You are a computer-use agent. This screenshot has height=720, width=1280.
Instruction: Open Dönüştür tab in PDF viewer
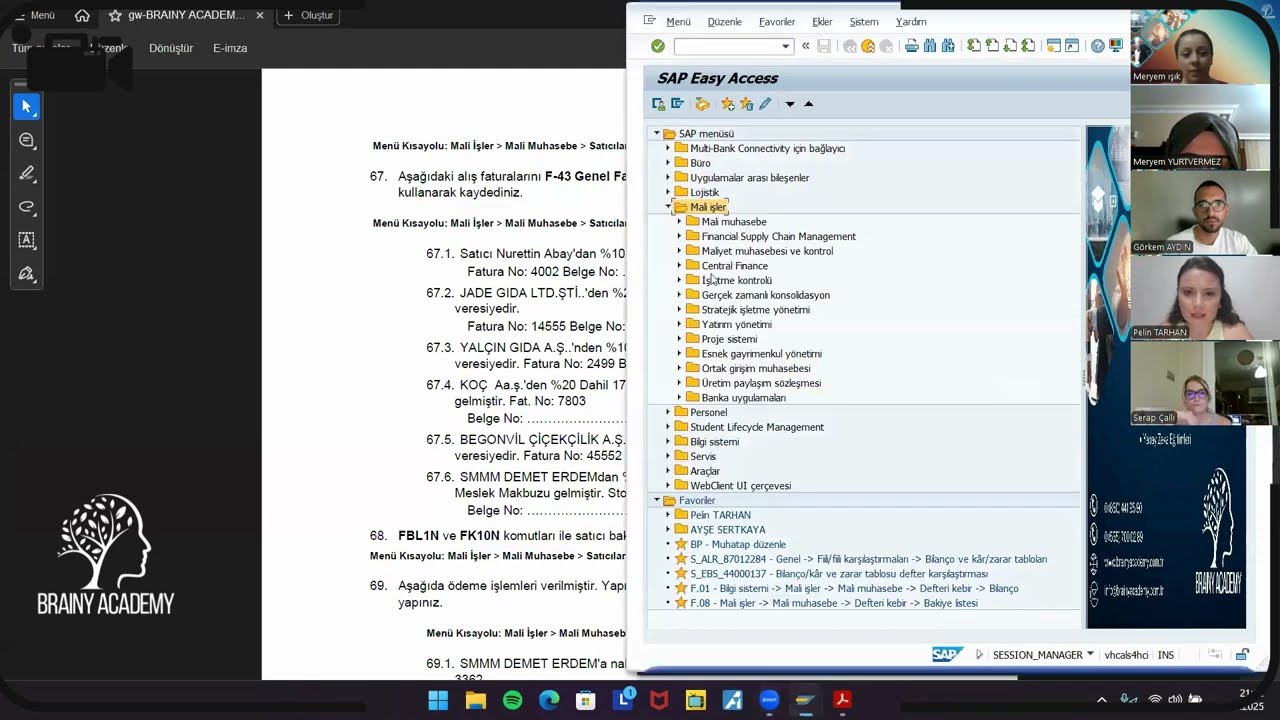coord(171,48)
